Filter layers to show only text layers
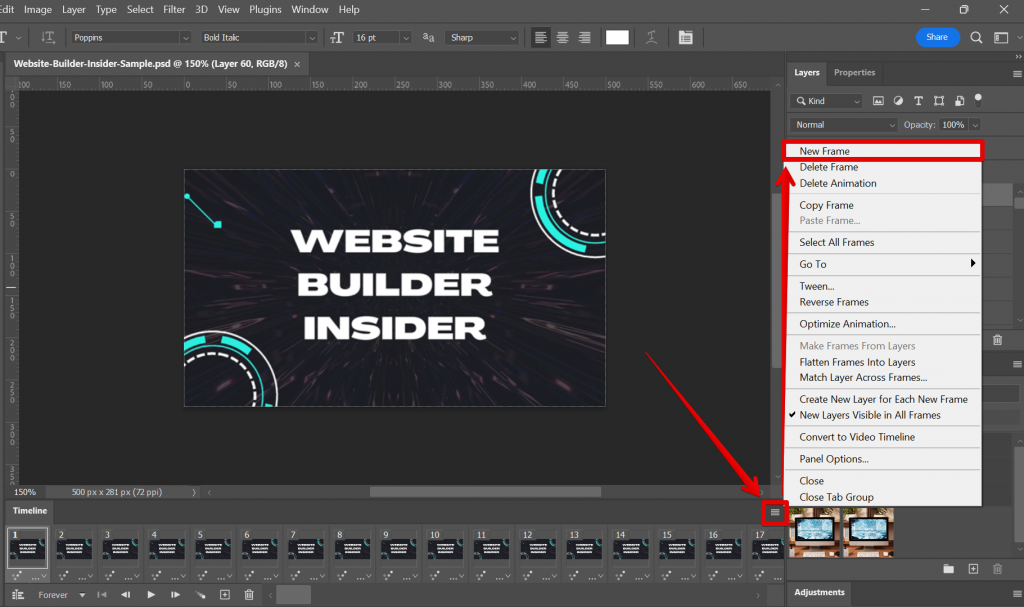Screen dimensions: 1024x607 click(x=918, y=101)
